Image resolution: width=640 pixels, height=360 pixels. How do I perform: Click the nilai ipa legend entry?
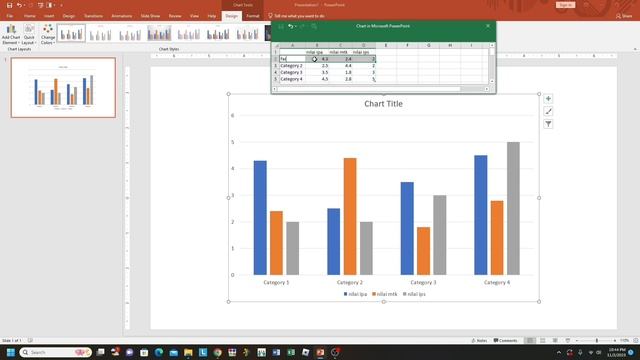[356, 294]
